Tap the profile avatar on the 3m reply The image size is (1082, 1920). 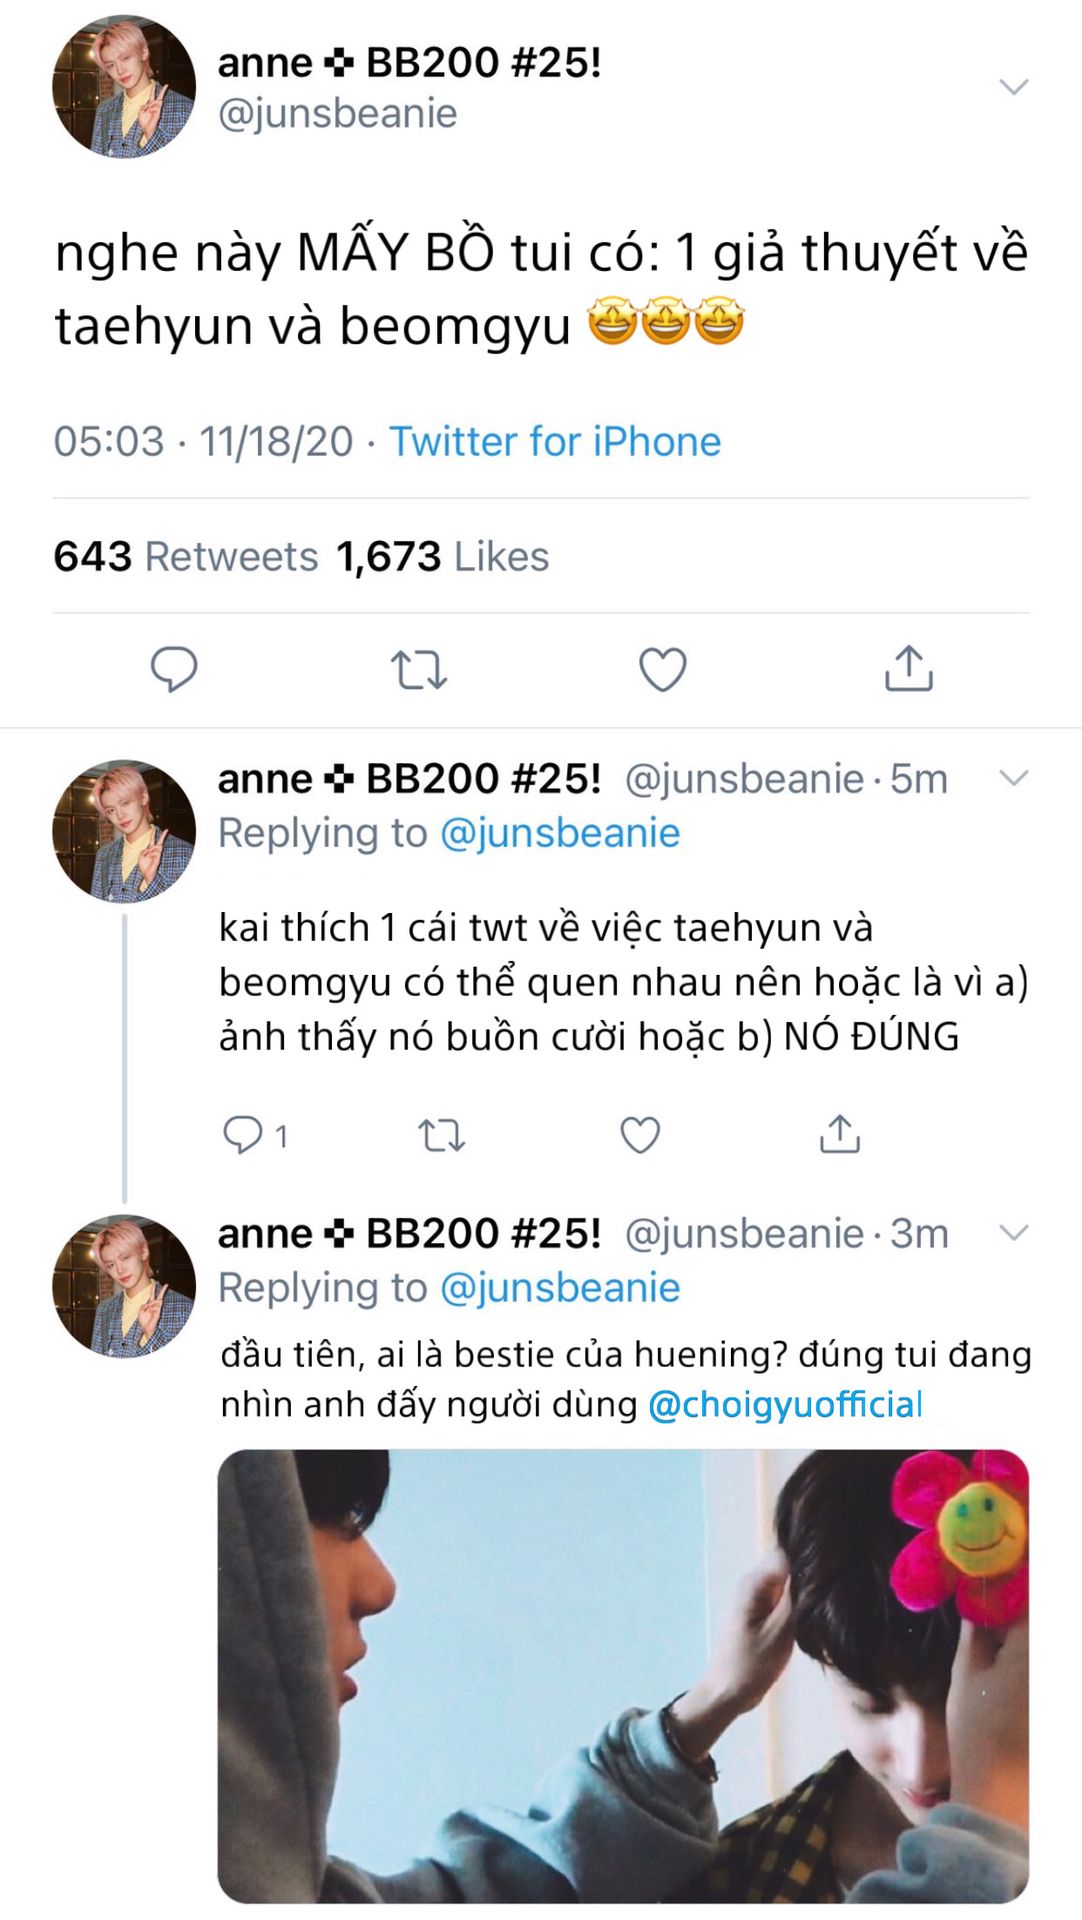tap(124, 1286)
